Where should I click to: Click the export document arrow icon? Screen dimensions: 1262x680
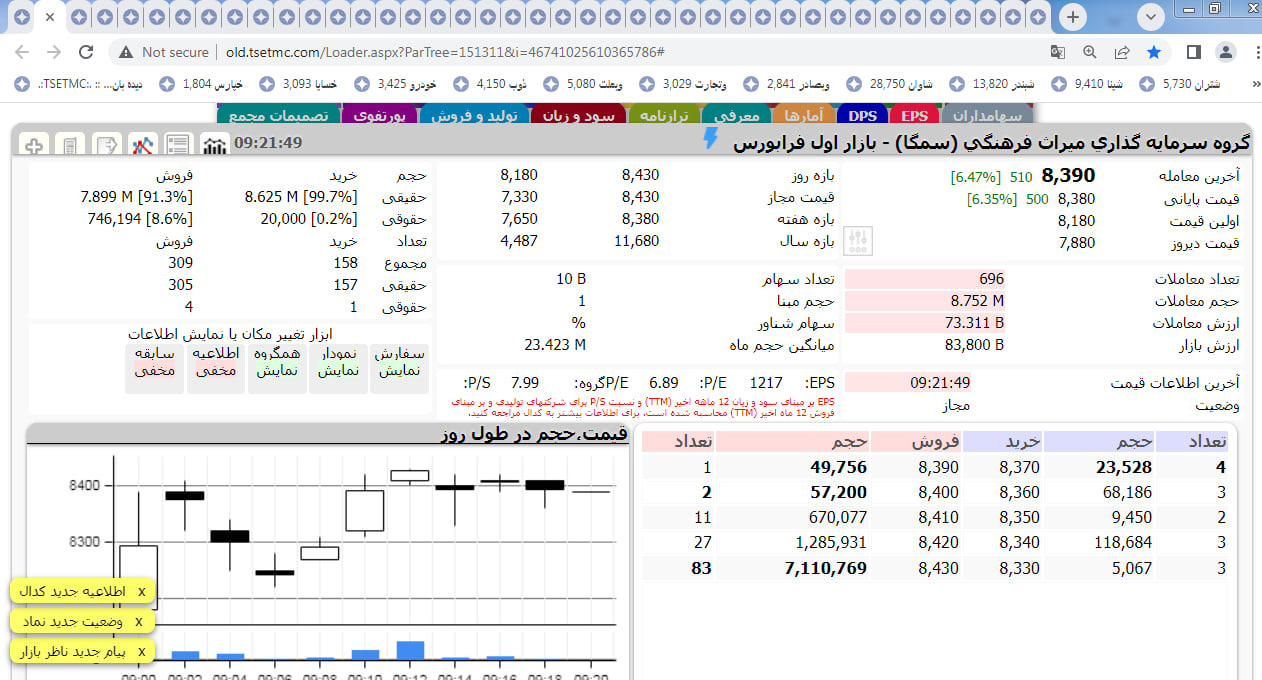click(106, 145)
